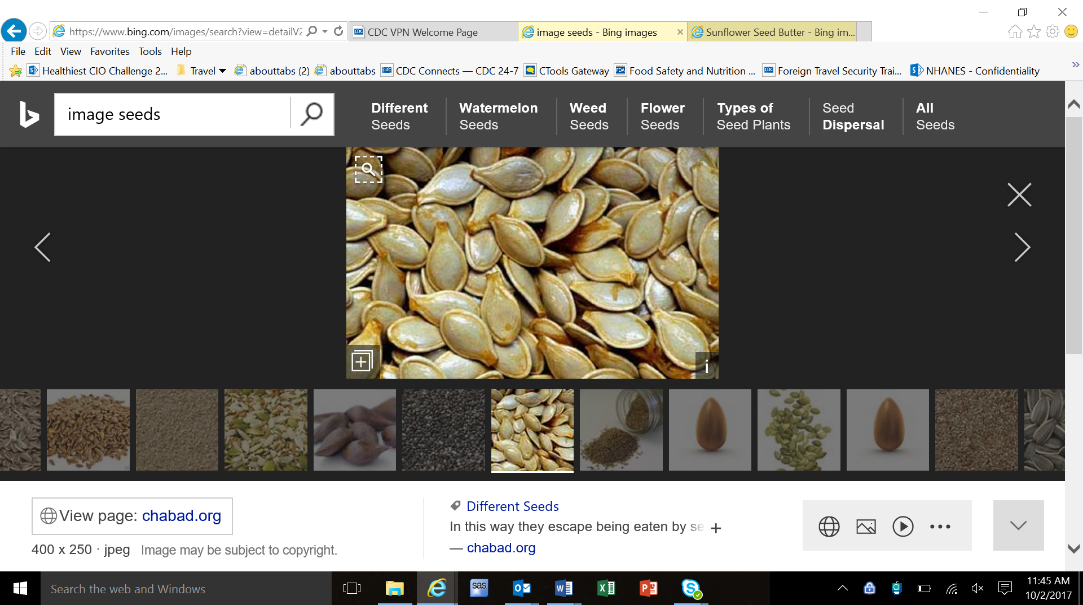This screenshot has width=1083, height=605.
Task: Select the Watermelon Seeds suggestion
Action: 498,116
